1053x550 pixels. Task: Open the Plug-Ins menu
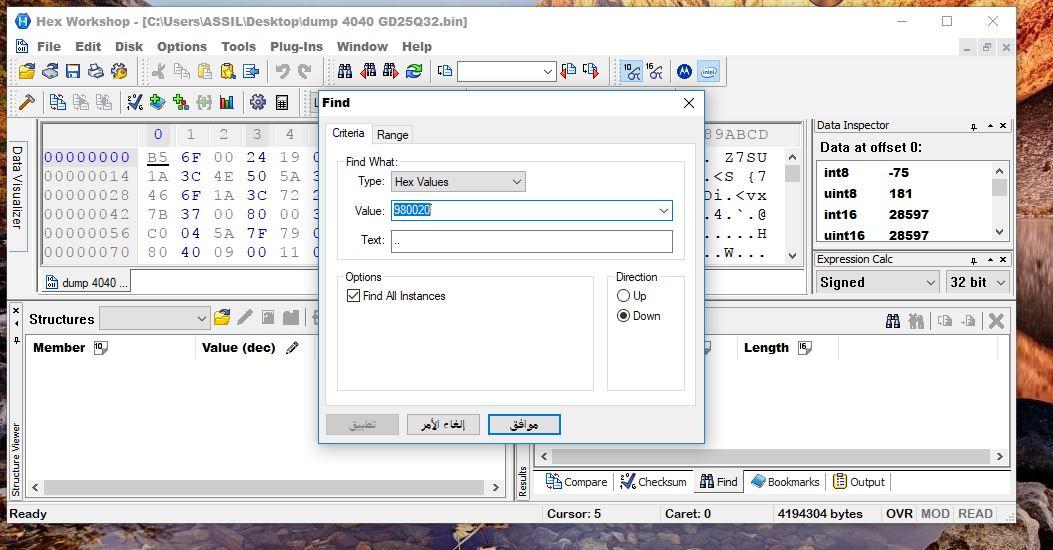click(296, 46)
